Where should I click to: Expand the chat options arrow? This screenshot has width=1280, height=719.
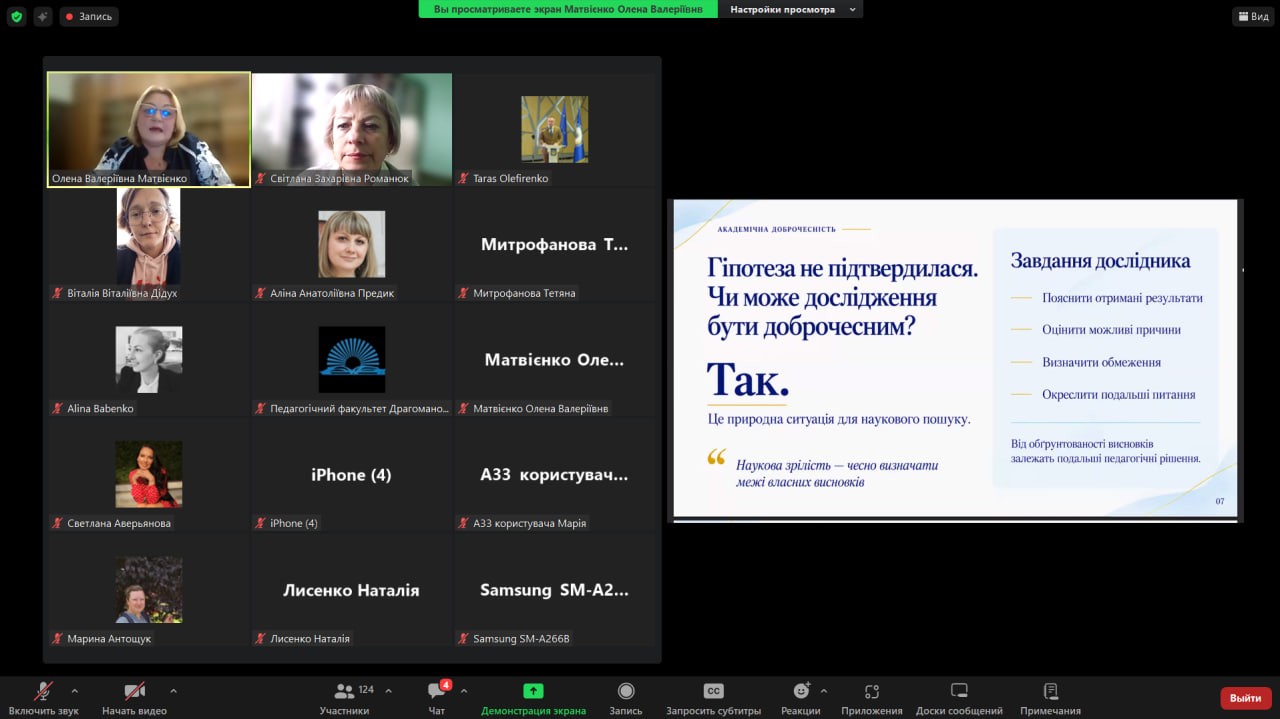[x=464, y=691]
